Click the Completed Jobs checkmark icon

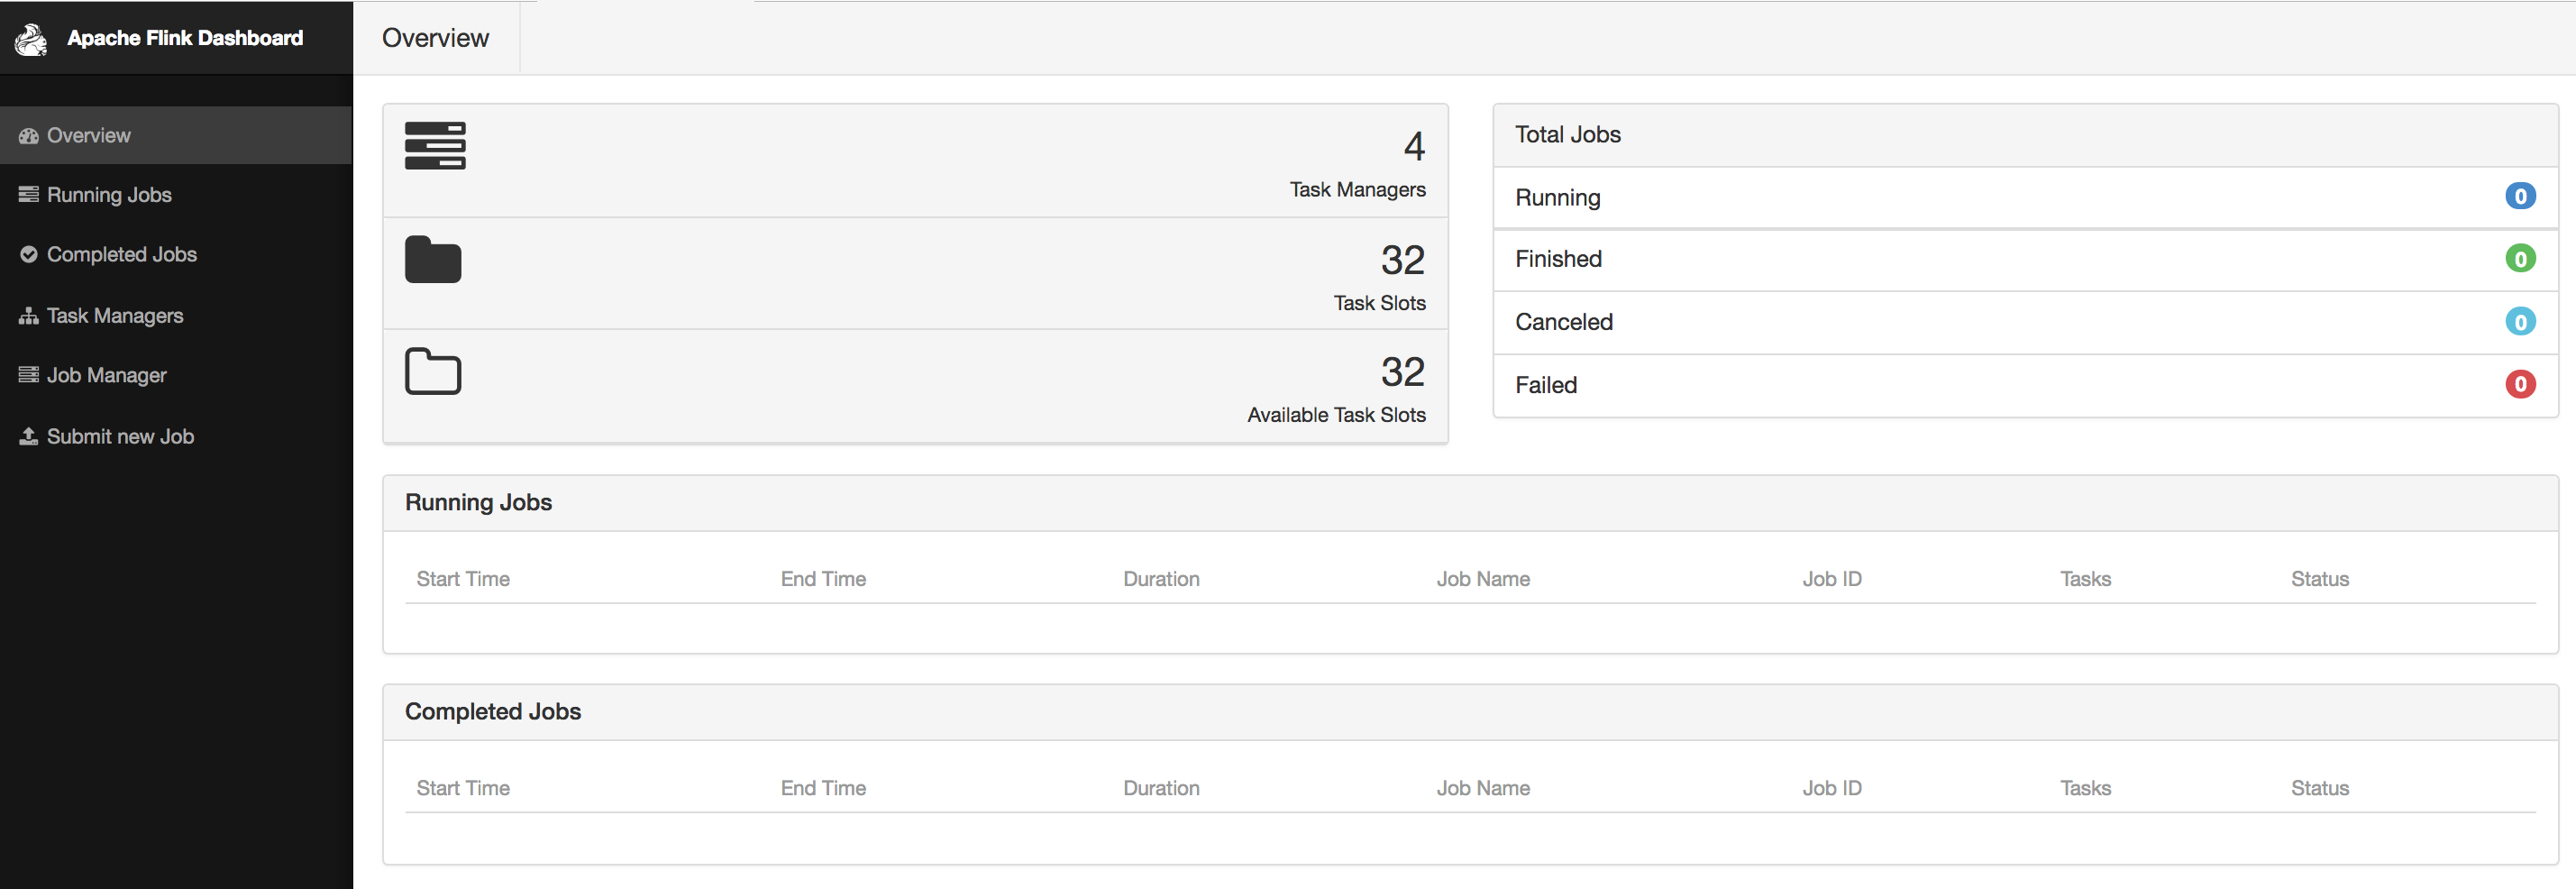[x=29, y=255]
